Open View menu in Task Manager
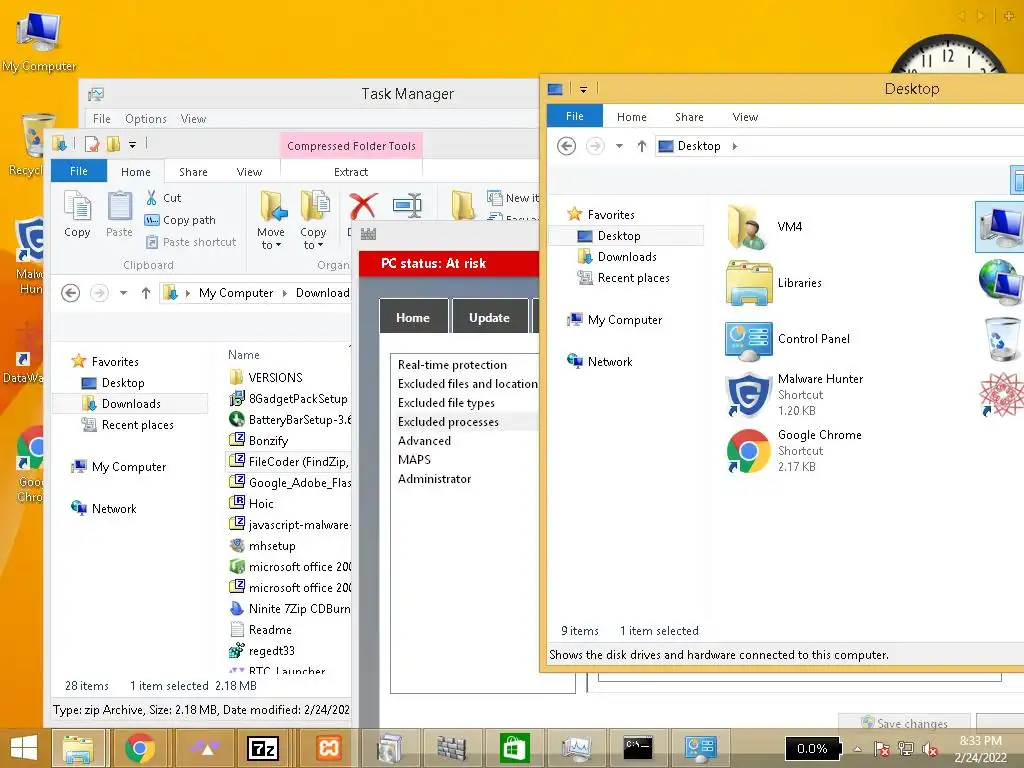The width and height of the screenshot is (1024, 768). [193, 119]
